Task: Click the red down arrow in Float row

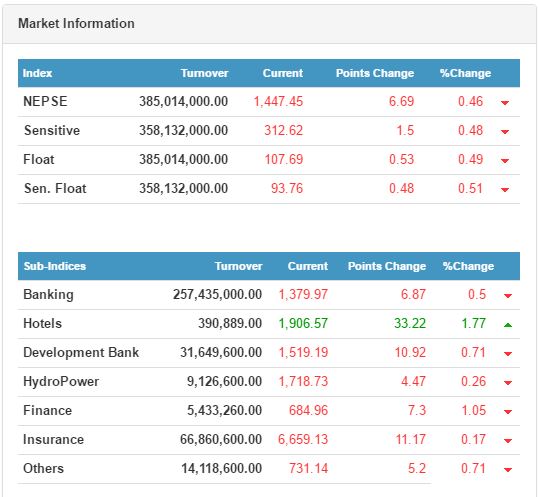Action: click(x=505, y=161)
